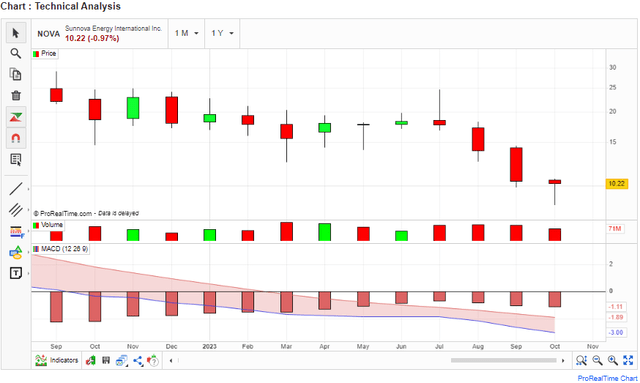Toggle the red-green candlestick style icon
The width and height of the screenshot is (640, 383).
pos(16,117)
